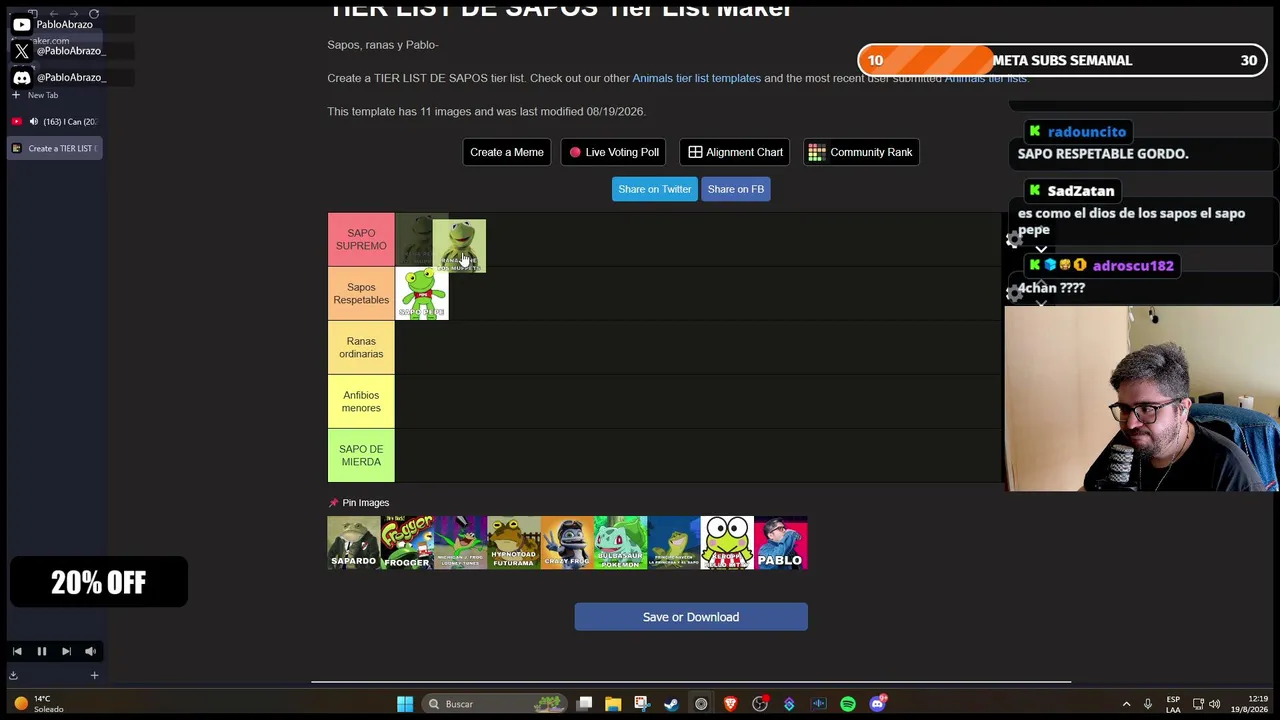Image resolution: width=1280 pixels, height=720 pixels.
Task: Pick the Michigan J. Frog image
Action: pos(460,542)
